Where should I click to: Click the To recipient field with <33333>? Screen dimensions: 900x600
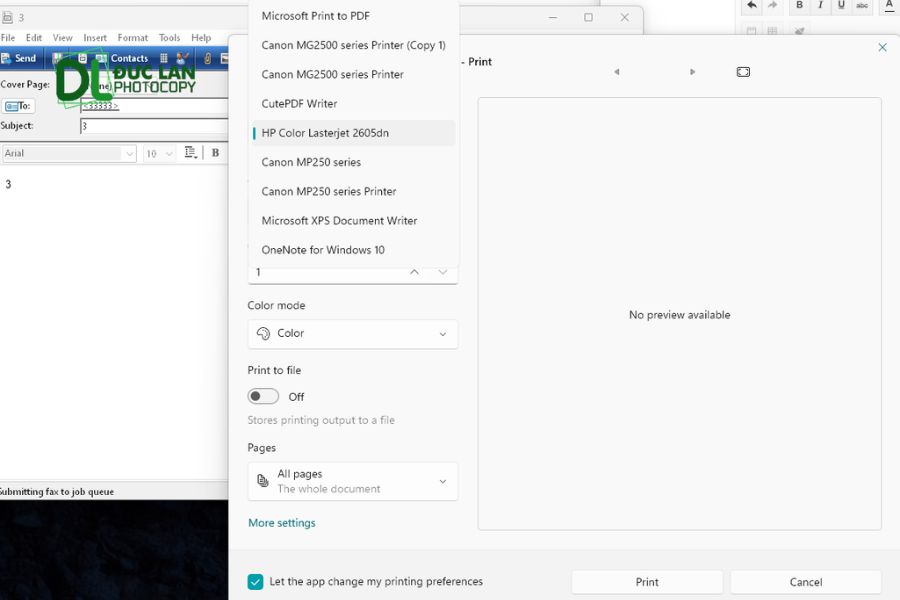[154, 106]
